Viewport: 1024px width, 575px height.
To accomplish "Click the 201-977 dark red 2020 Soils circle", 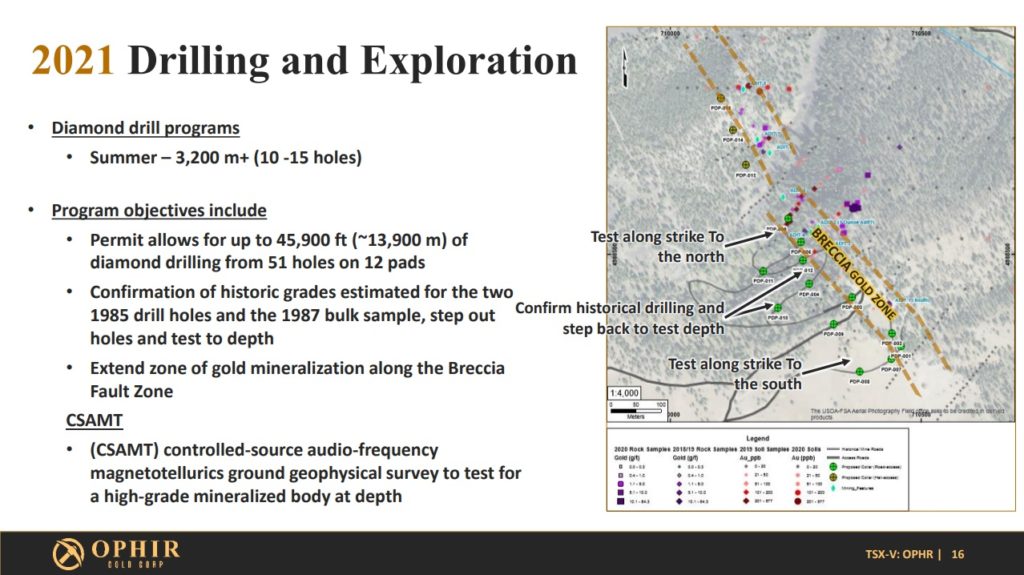I will pos(798,501).
